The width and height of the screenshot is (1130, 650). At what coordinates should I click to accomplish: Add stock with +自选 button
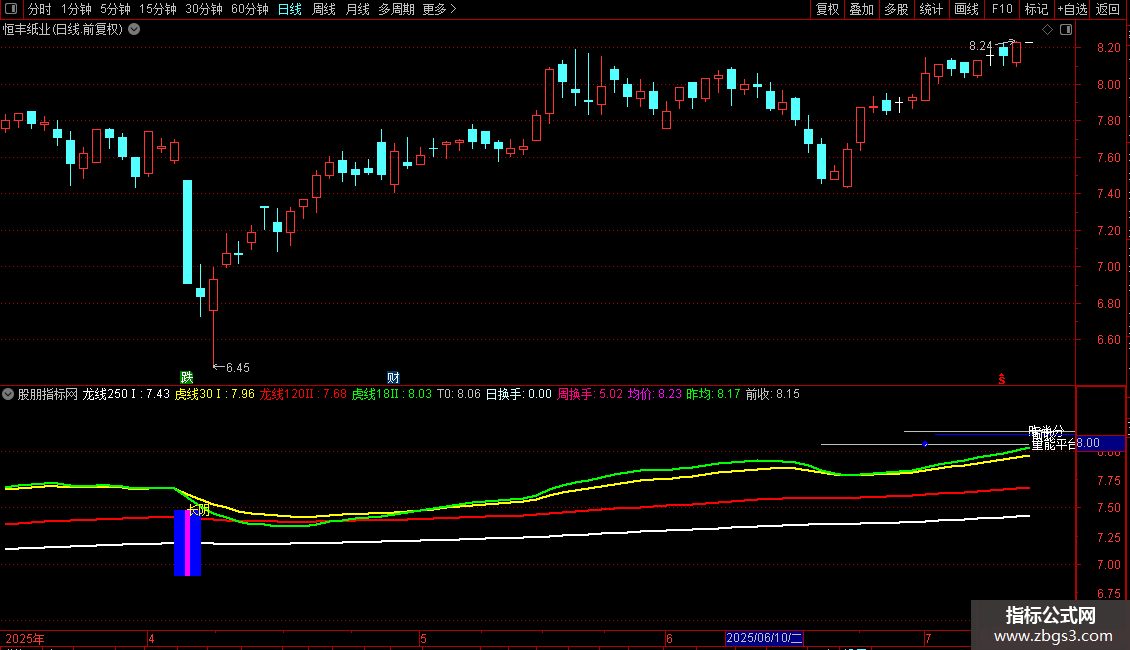click(1072, 9)
